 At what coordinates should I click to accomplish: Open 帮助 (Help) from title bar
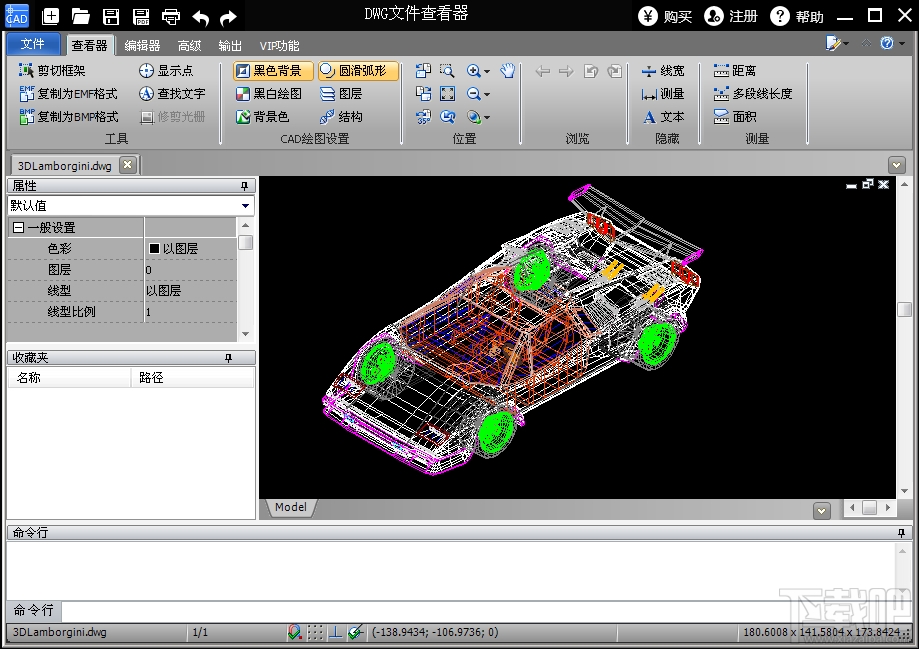797,16
